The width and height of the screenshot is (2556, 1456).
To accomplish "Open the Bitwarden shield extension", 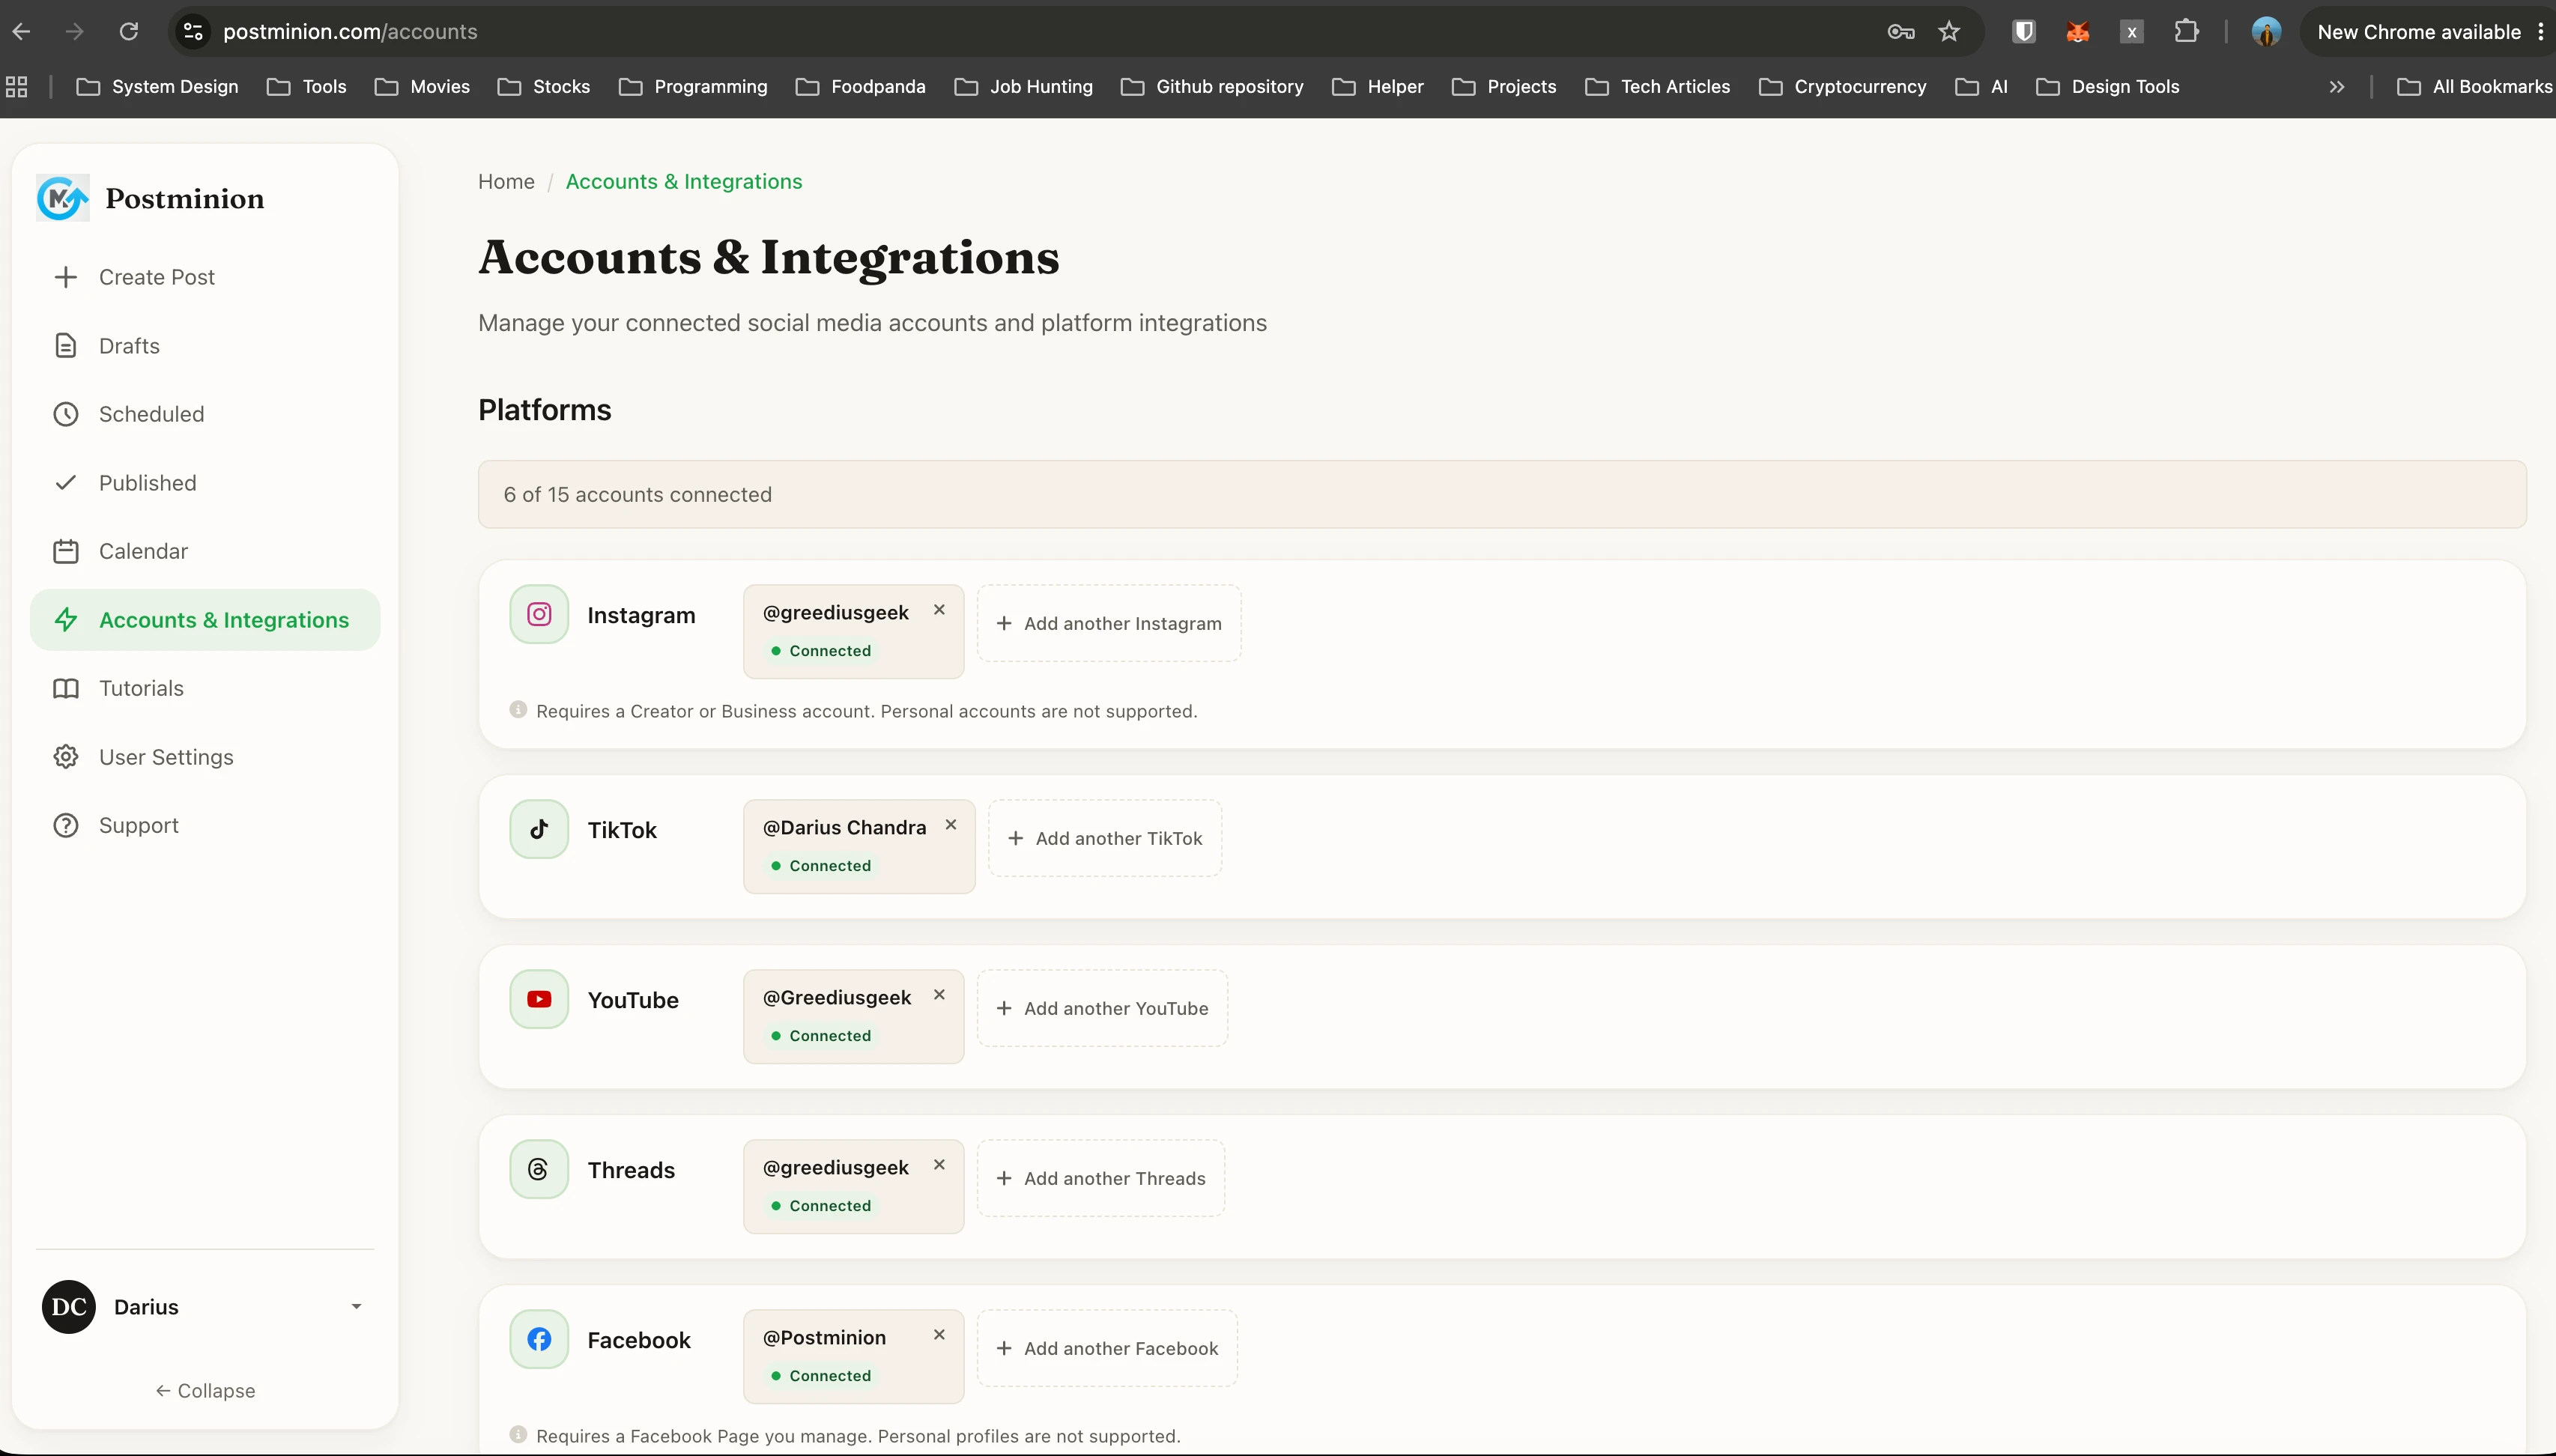I will tap(2024, 32).
